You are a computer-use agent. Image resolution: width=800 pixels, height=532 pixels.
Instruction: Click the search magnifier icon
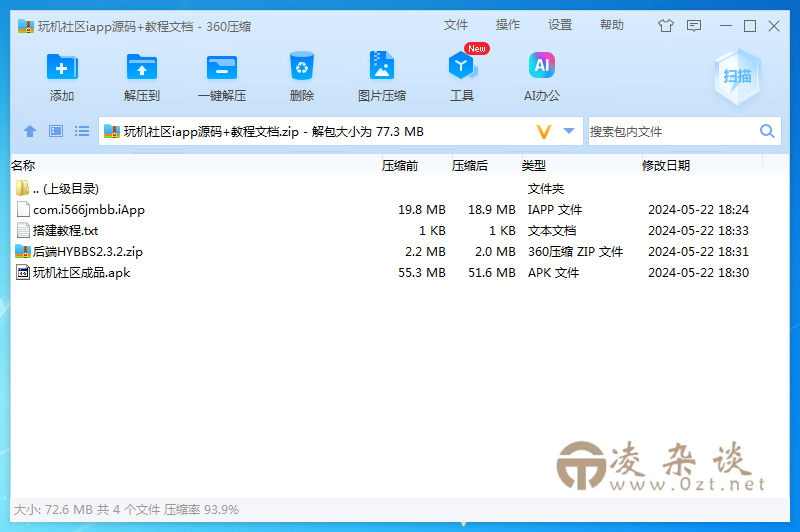pyautogui.click(x=767, y=131)
